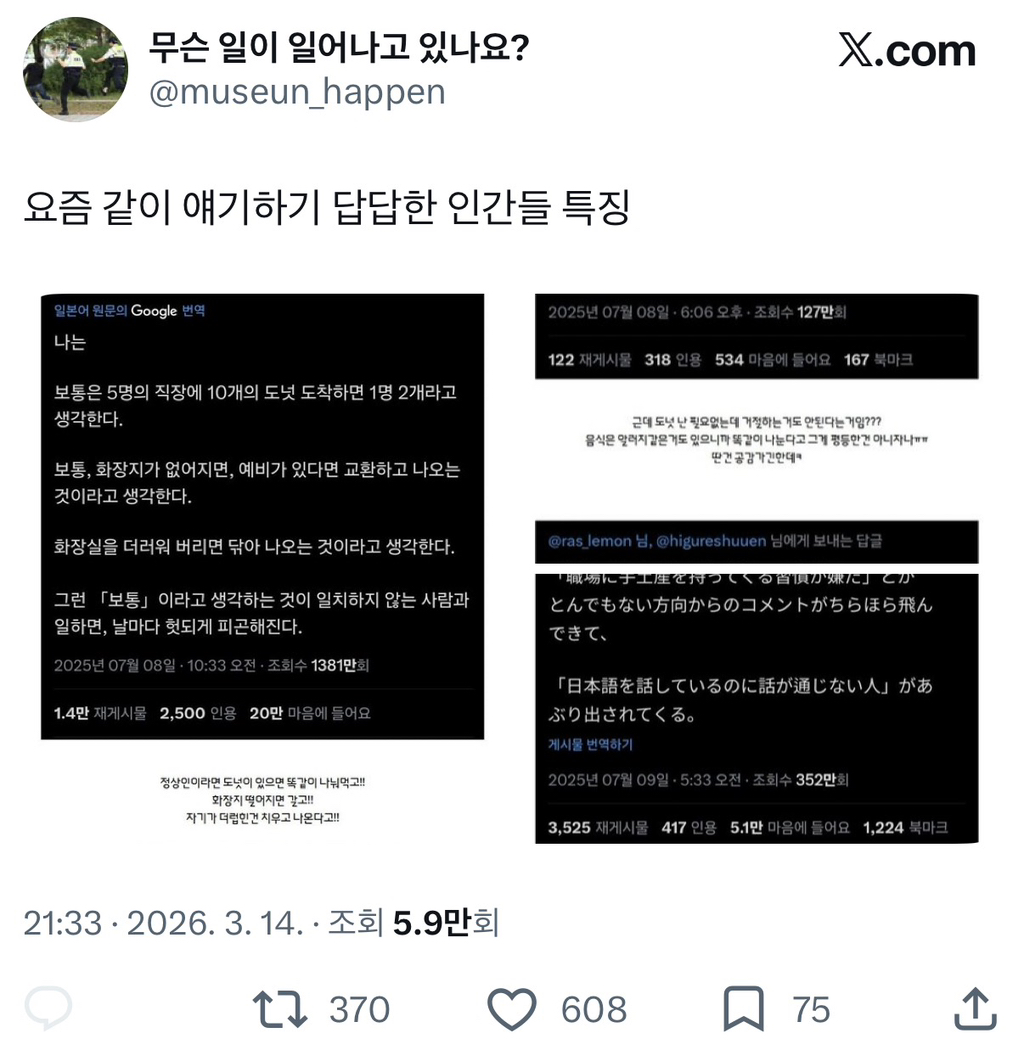Open the X.com logo
This screenshot has width=1024, height=1050.
[907, 50]
